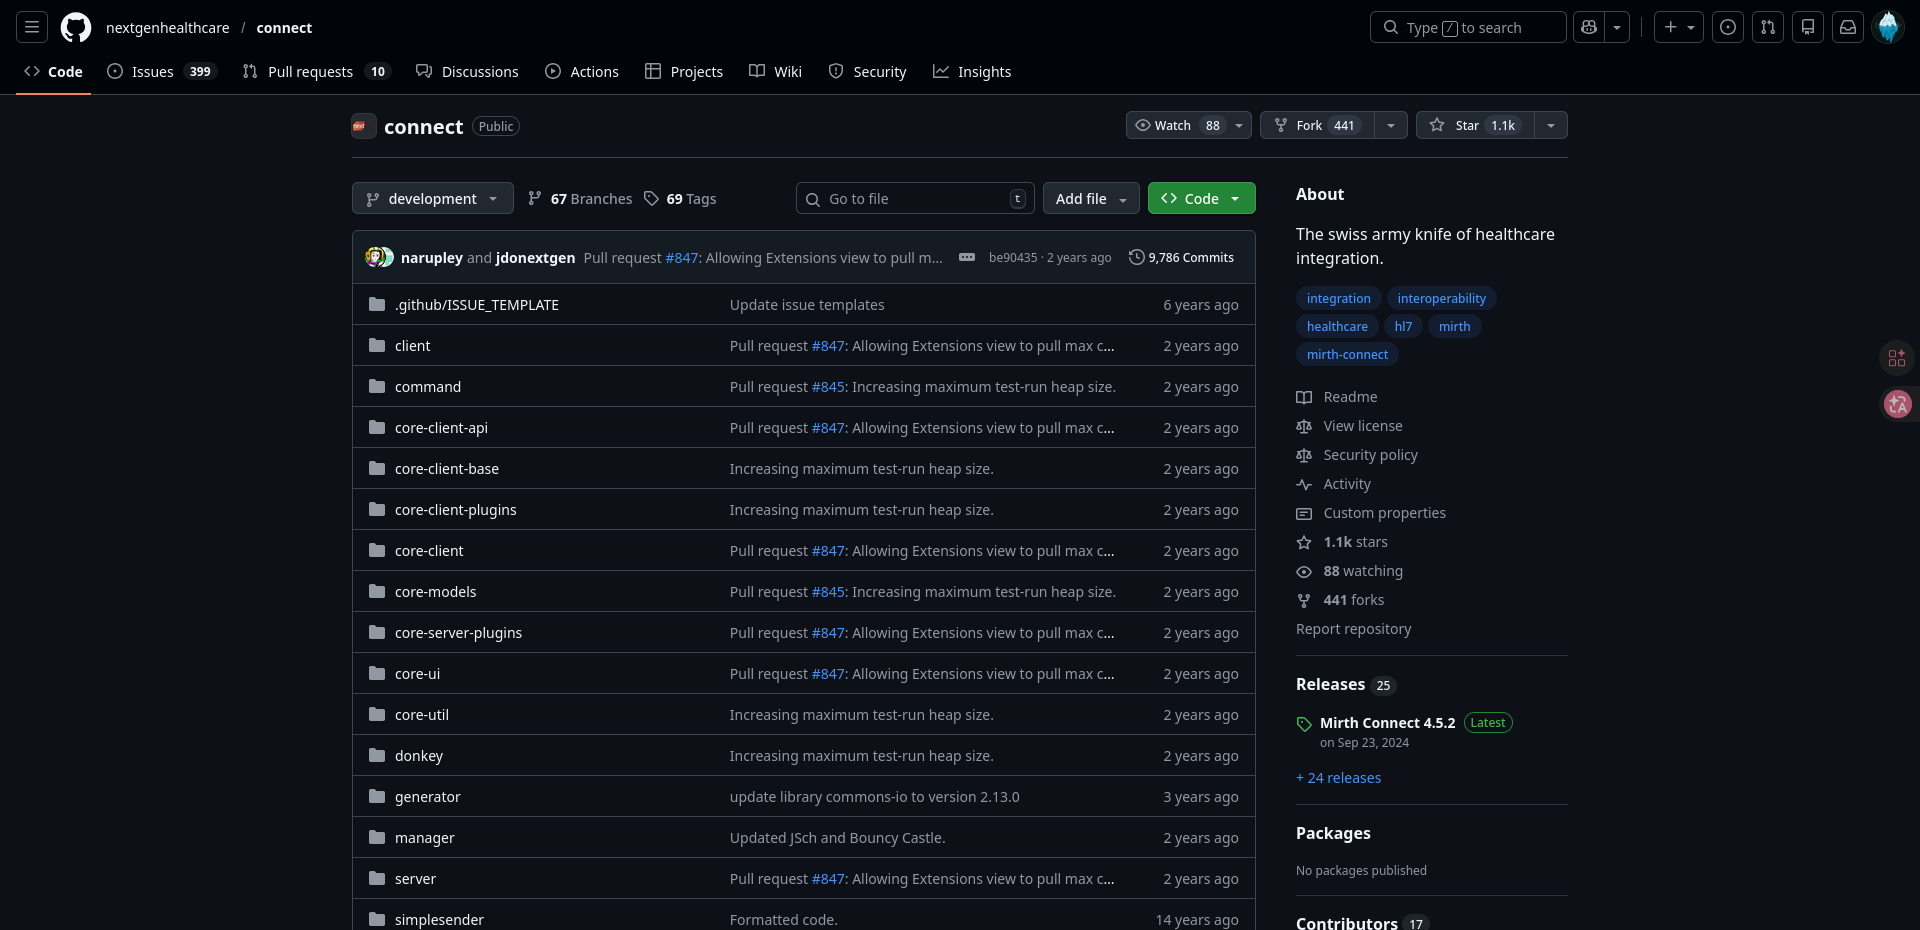Open the Insights tab
The image size is (1920, 930).
pyautogui.click(x=972, y=72)
